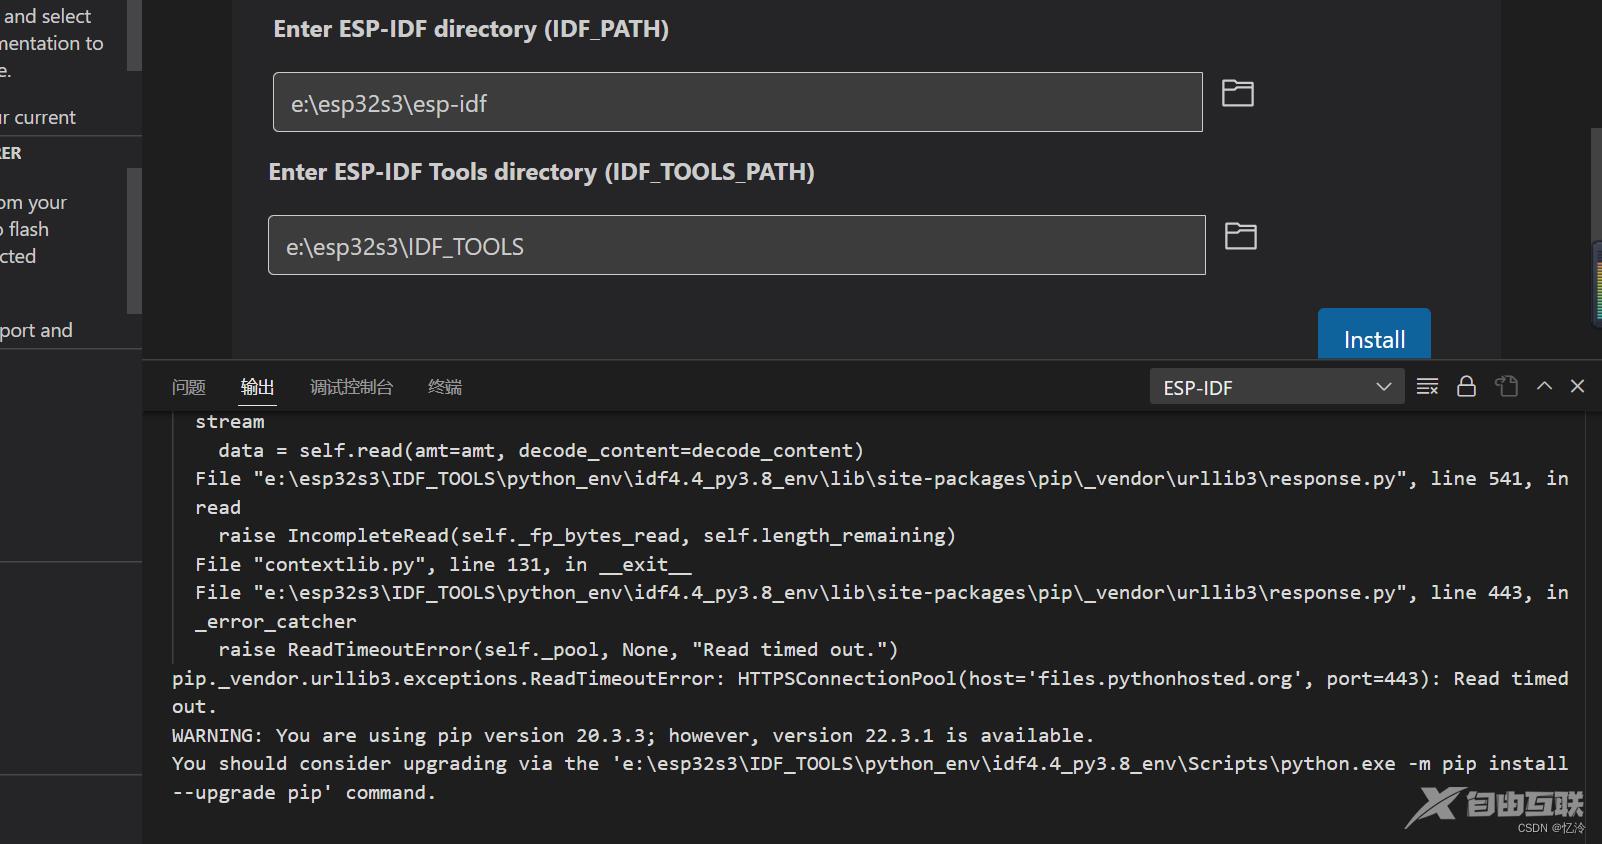
Task: Open the output log in editor
Action: click(1506, 386)
